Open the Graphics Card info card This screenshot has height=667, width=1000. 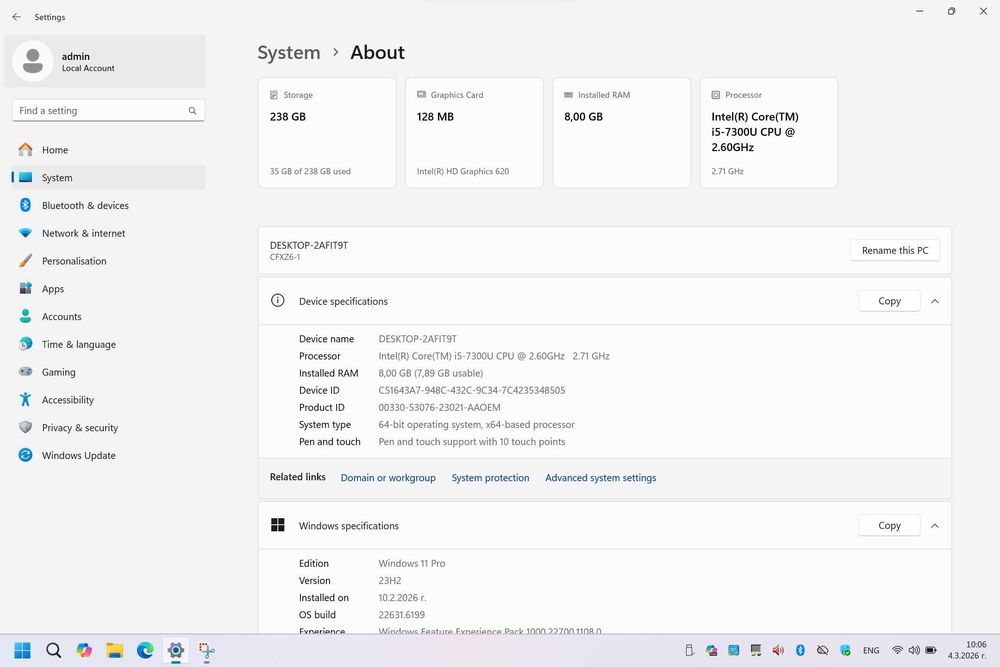[474, 133]
